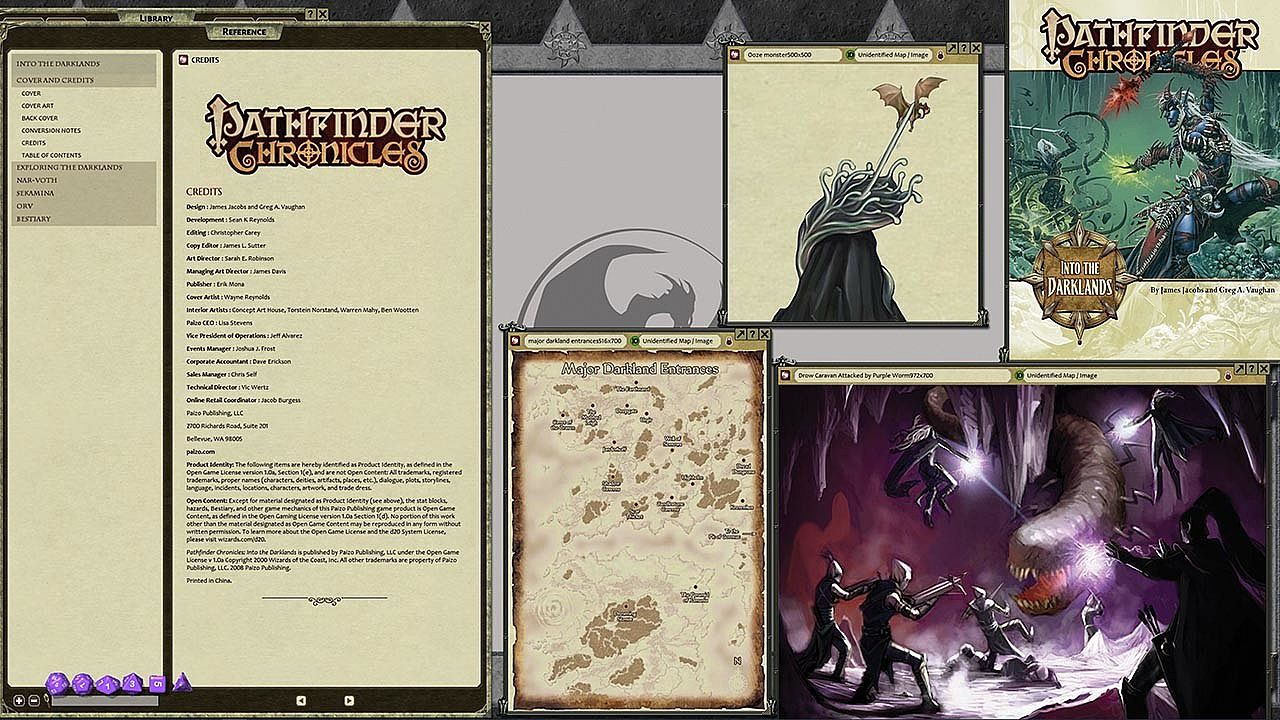
Task: Toggle the lock on darkland entrances window
Action: pos(727,343)
